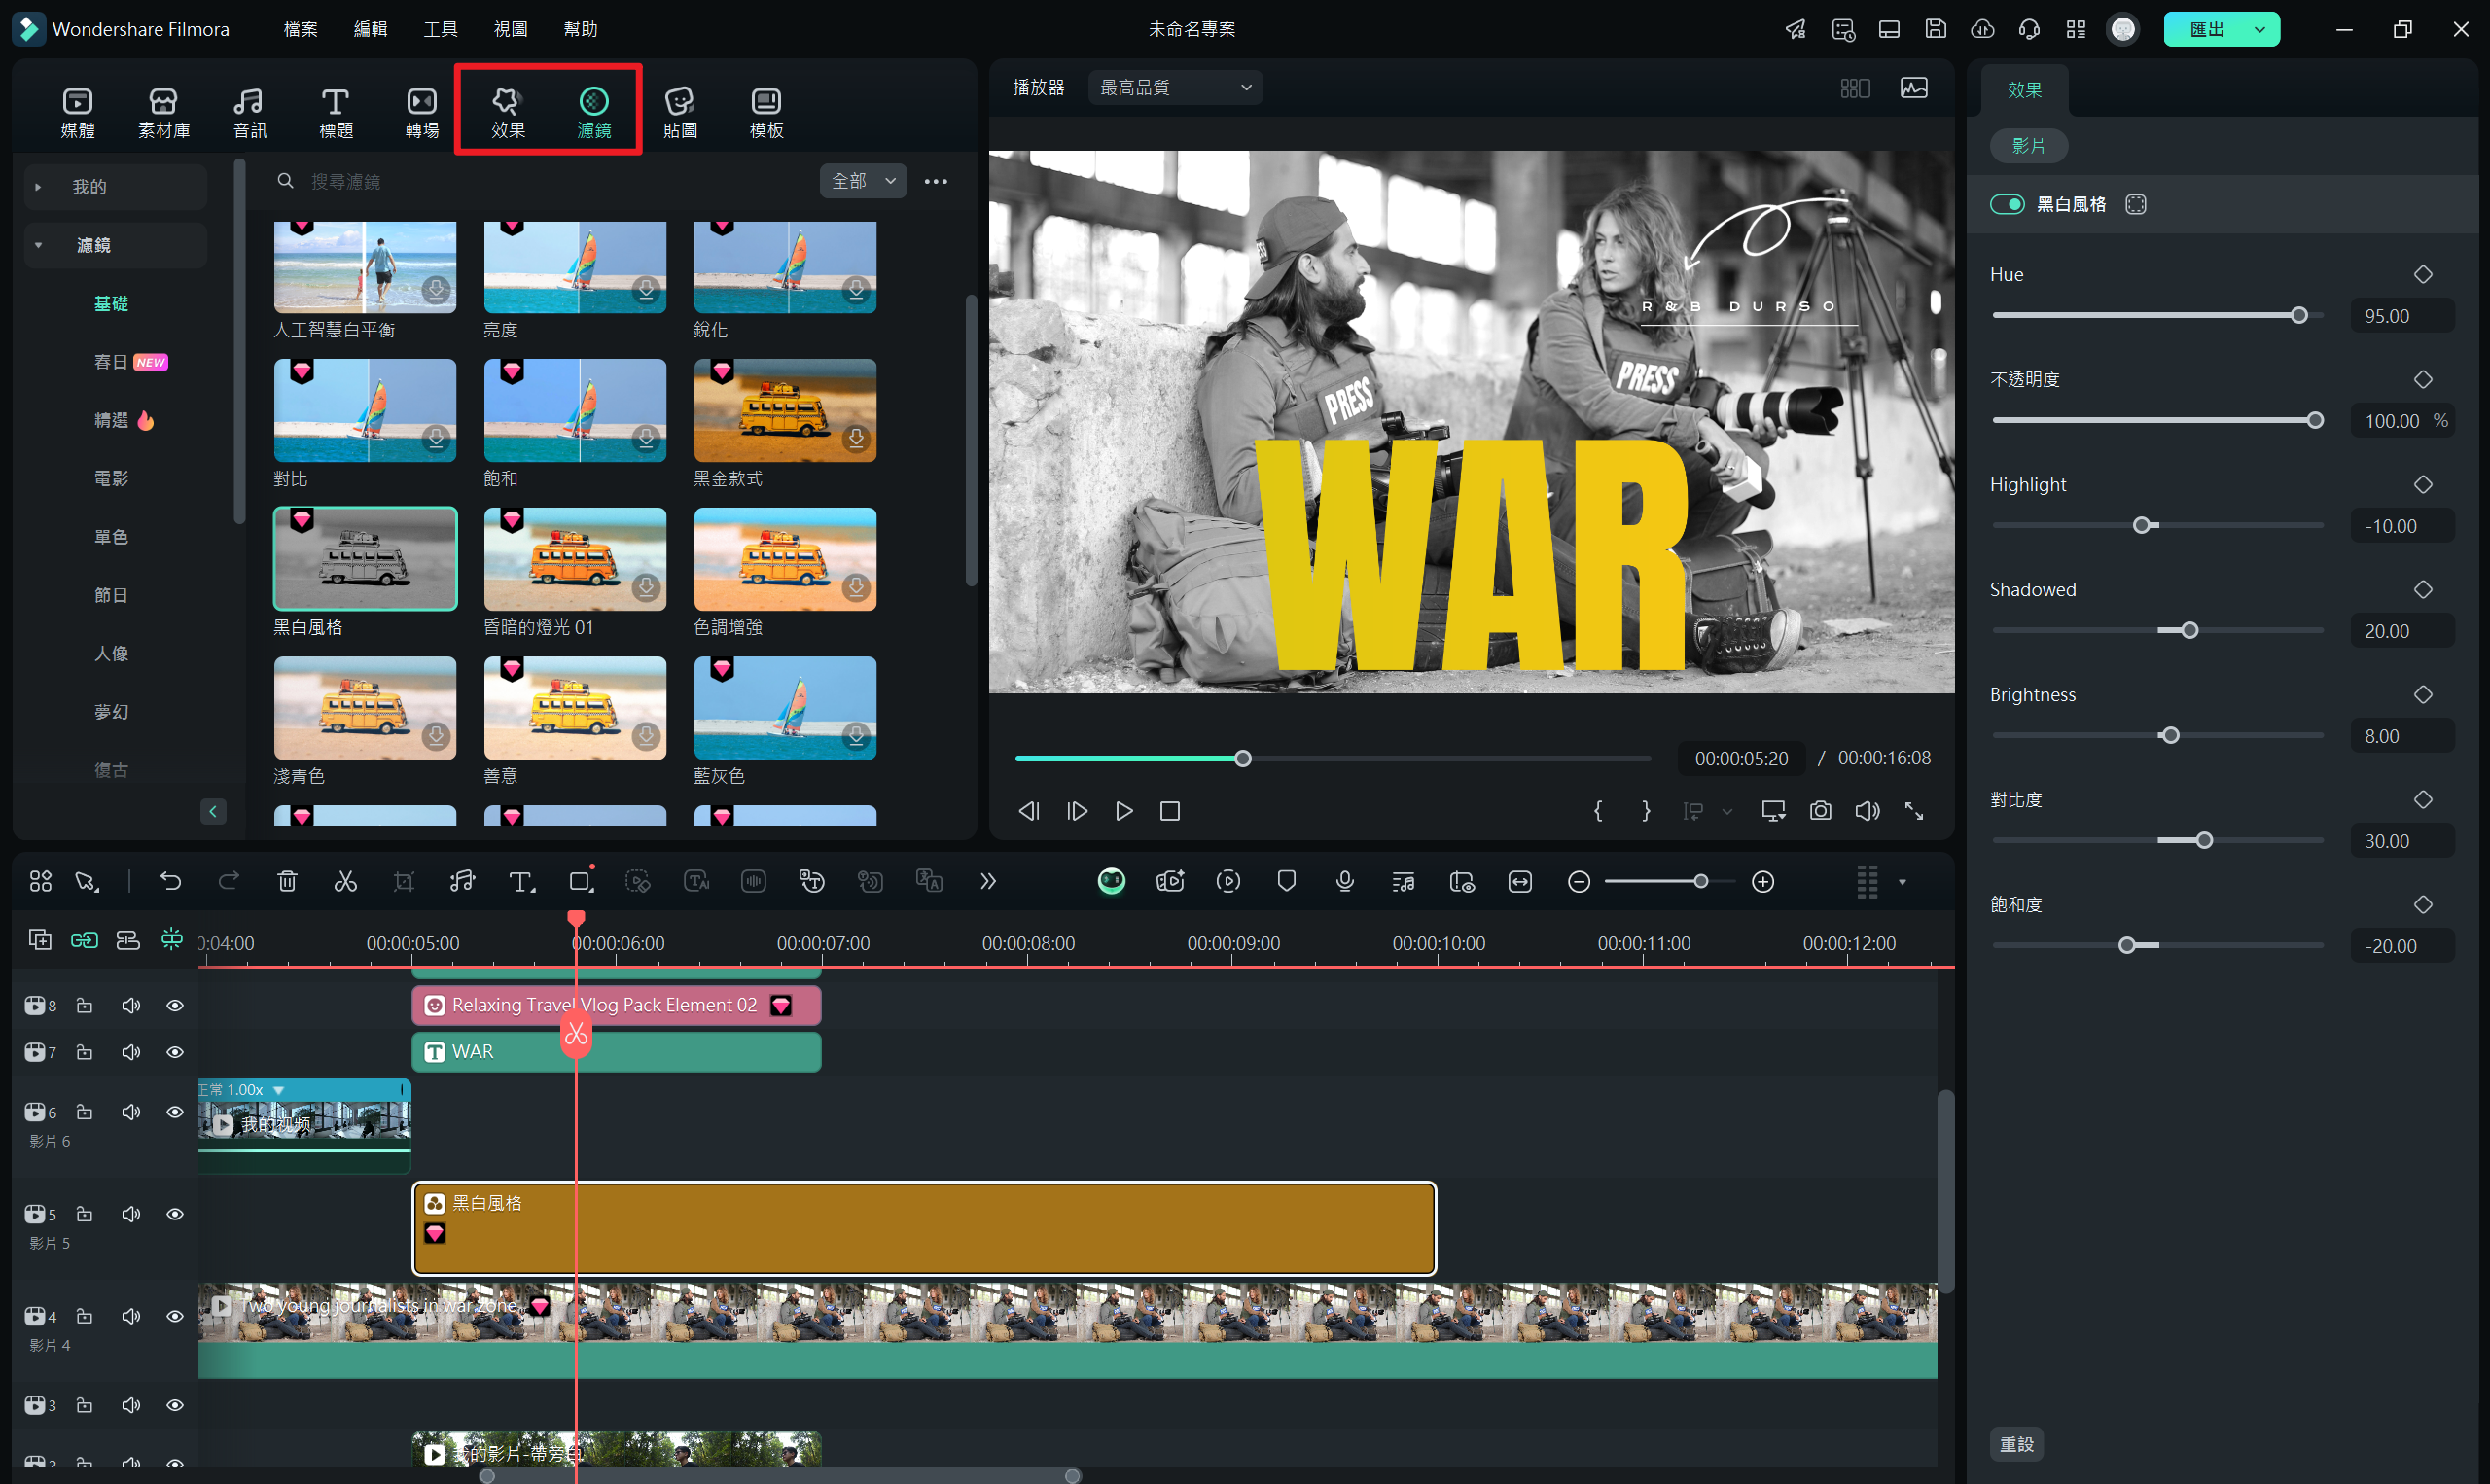Open the user profile avatar

(2123, 29)
